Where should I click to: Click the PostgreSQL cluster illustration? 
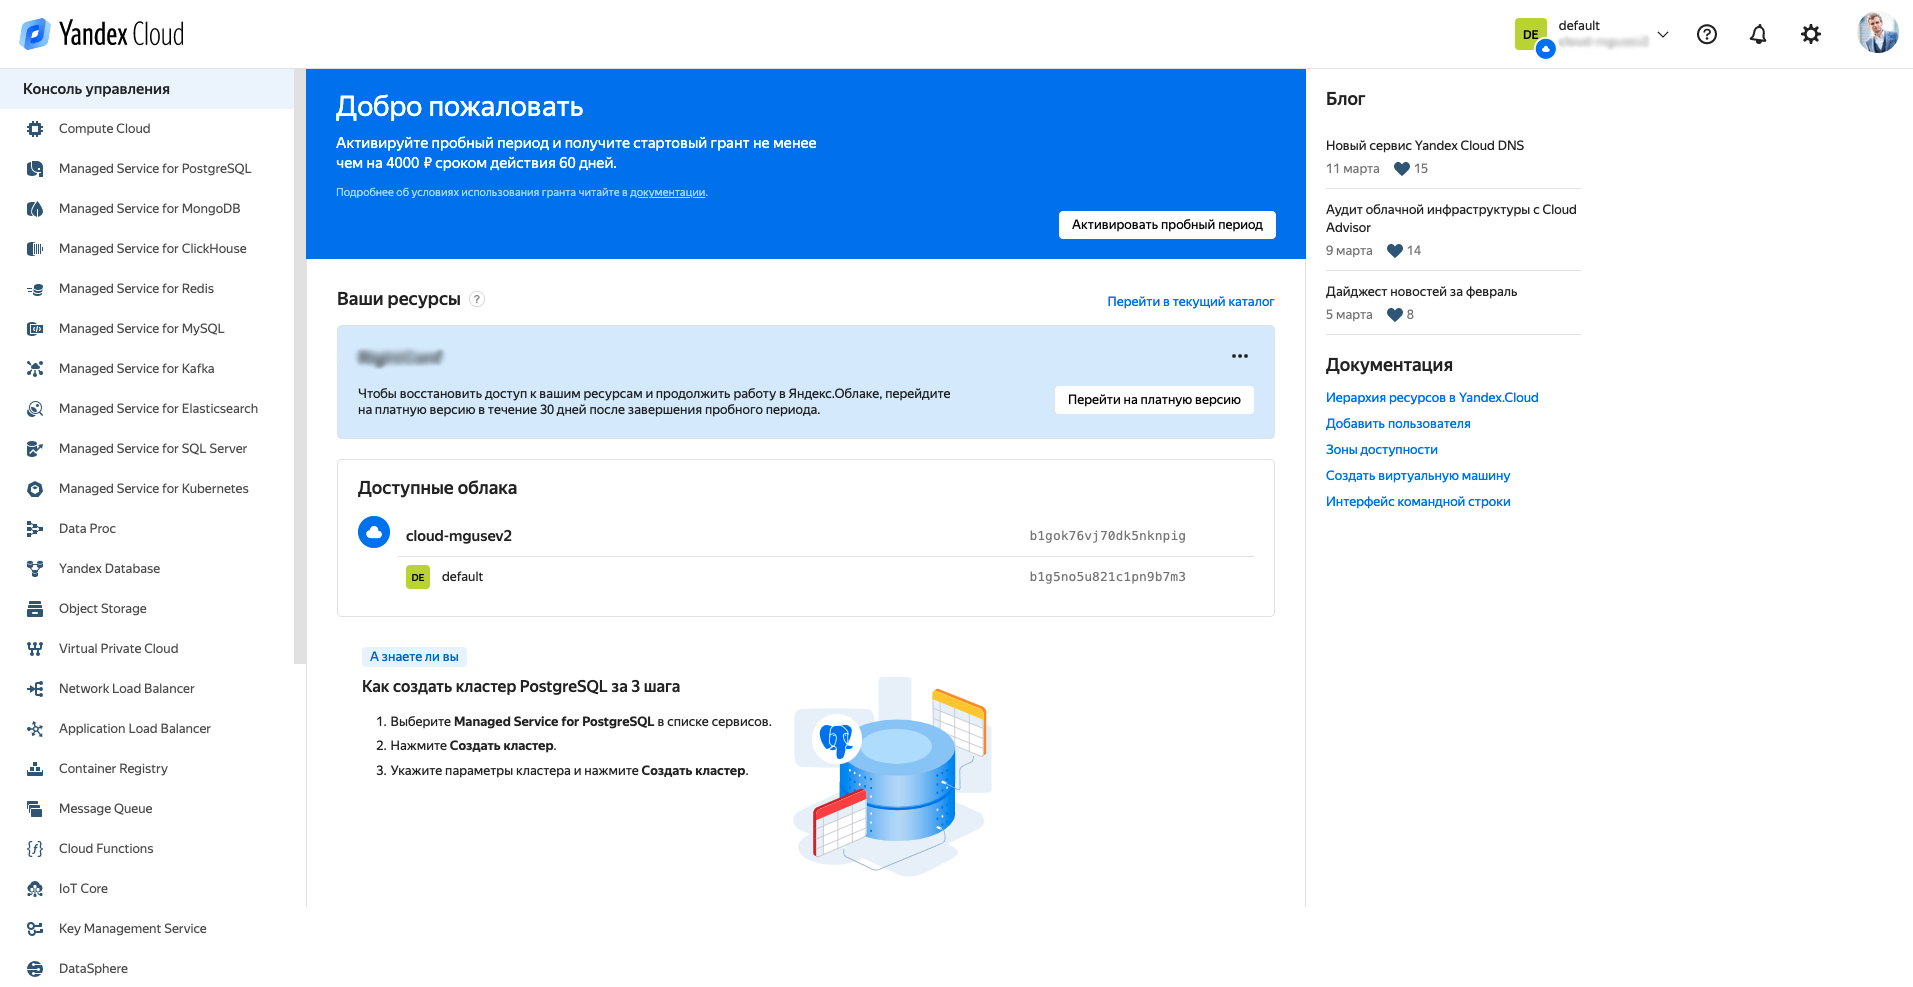(x=891, y=778)
